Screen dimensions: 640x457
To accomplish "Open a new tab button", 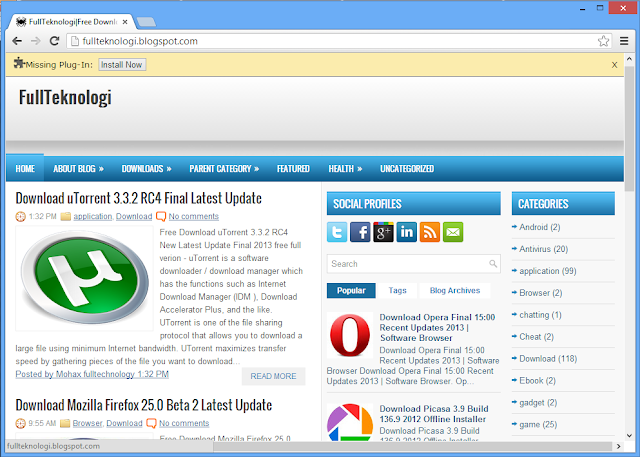I will pyautogui.click(x=146, y=22).
